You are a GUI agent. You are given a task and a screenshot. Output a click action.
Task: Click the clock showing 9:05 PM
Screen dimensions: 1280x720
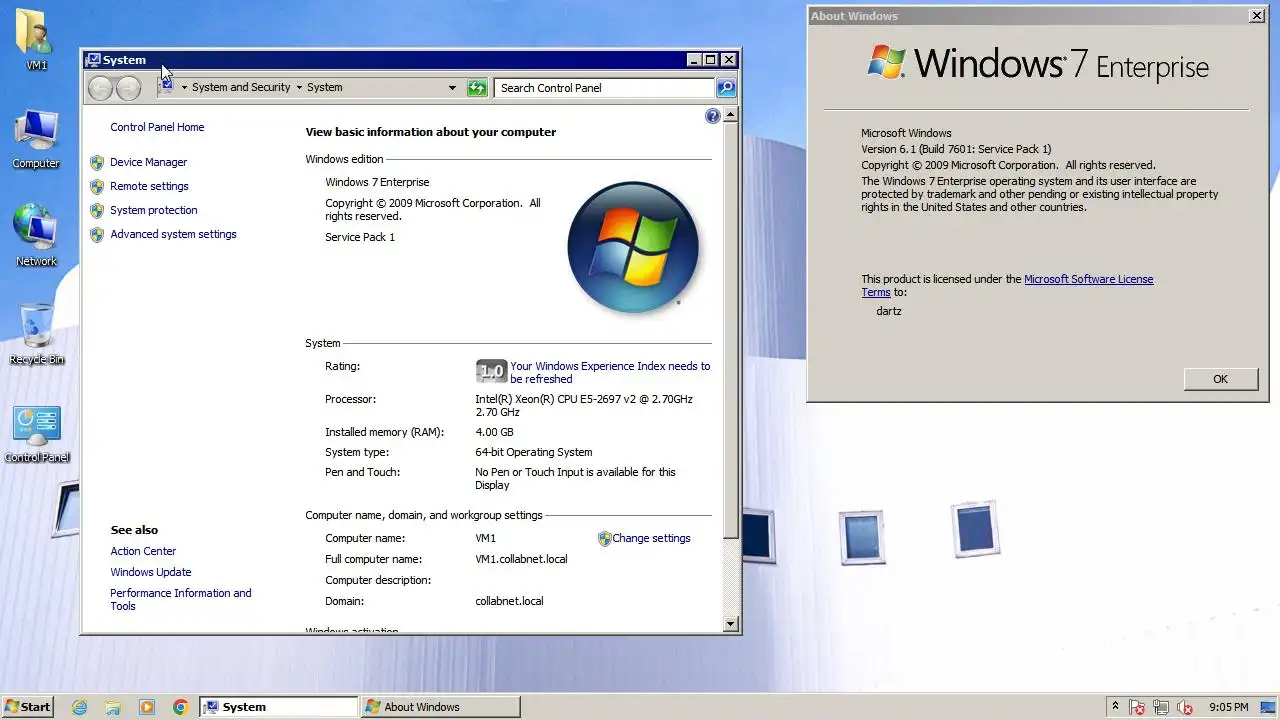1228,707
